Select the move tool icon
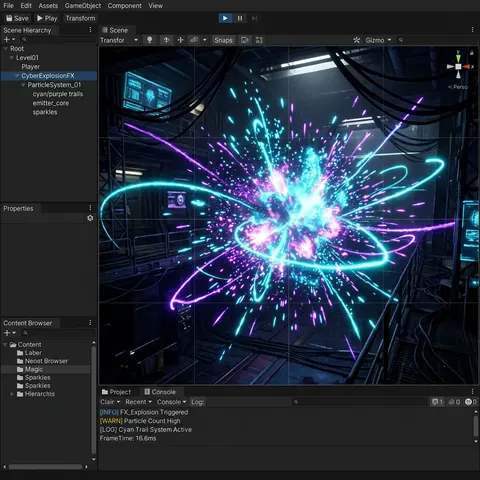The width and height of the screenshot is (480, 480). 180,40
